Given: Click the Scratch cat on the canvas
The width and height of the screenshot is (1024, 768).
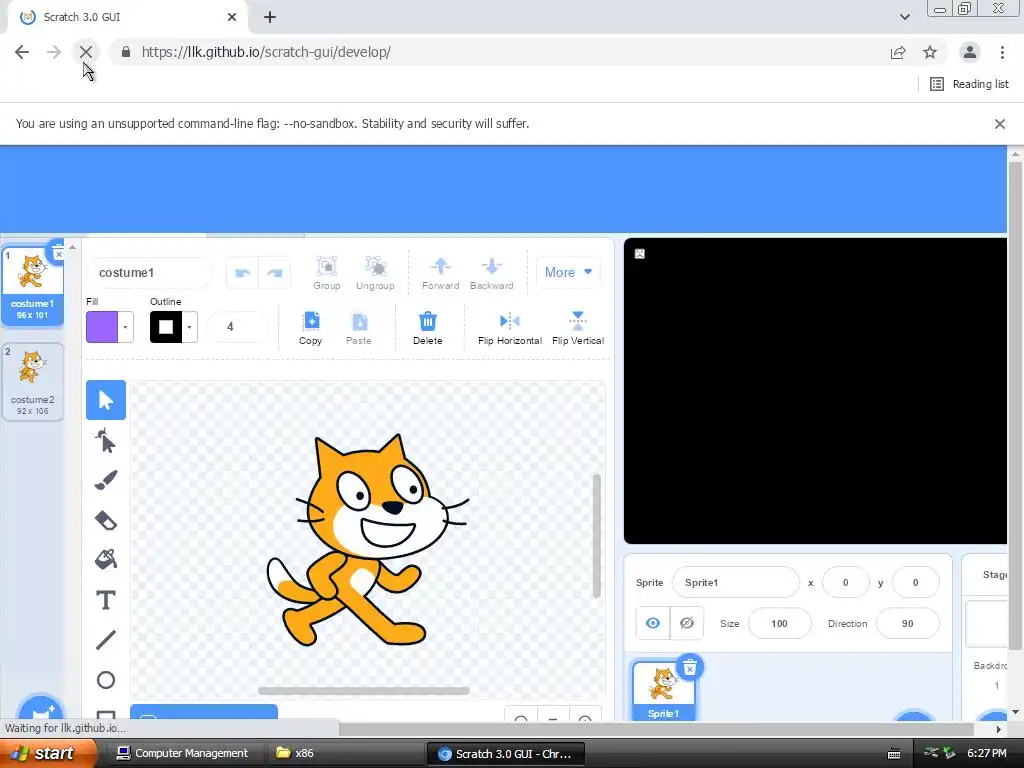Looking at the screenshot, I should click(x=367, y=541).
